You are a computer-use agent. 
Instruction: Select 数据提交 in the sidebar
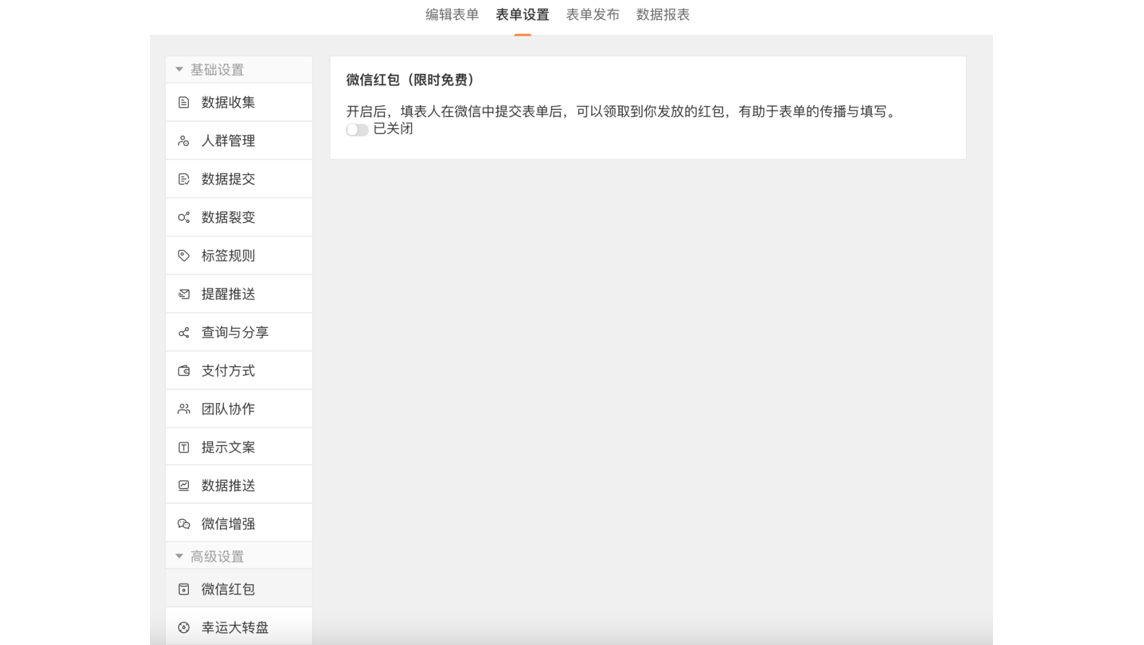coord(239,179)
